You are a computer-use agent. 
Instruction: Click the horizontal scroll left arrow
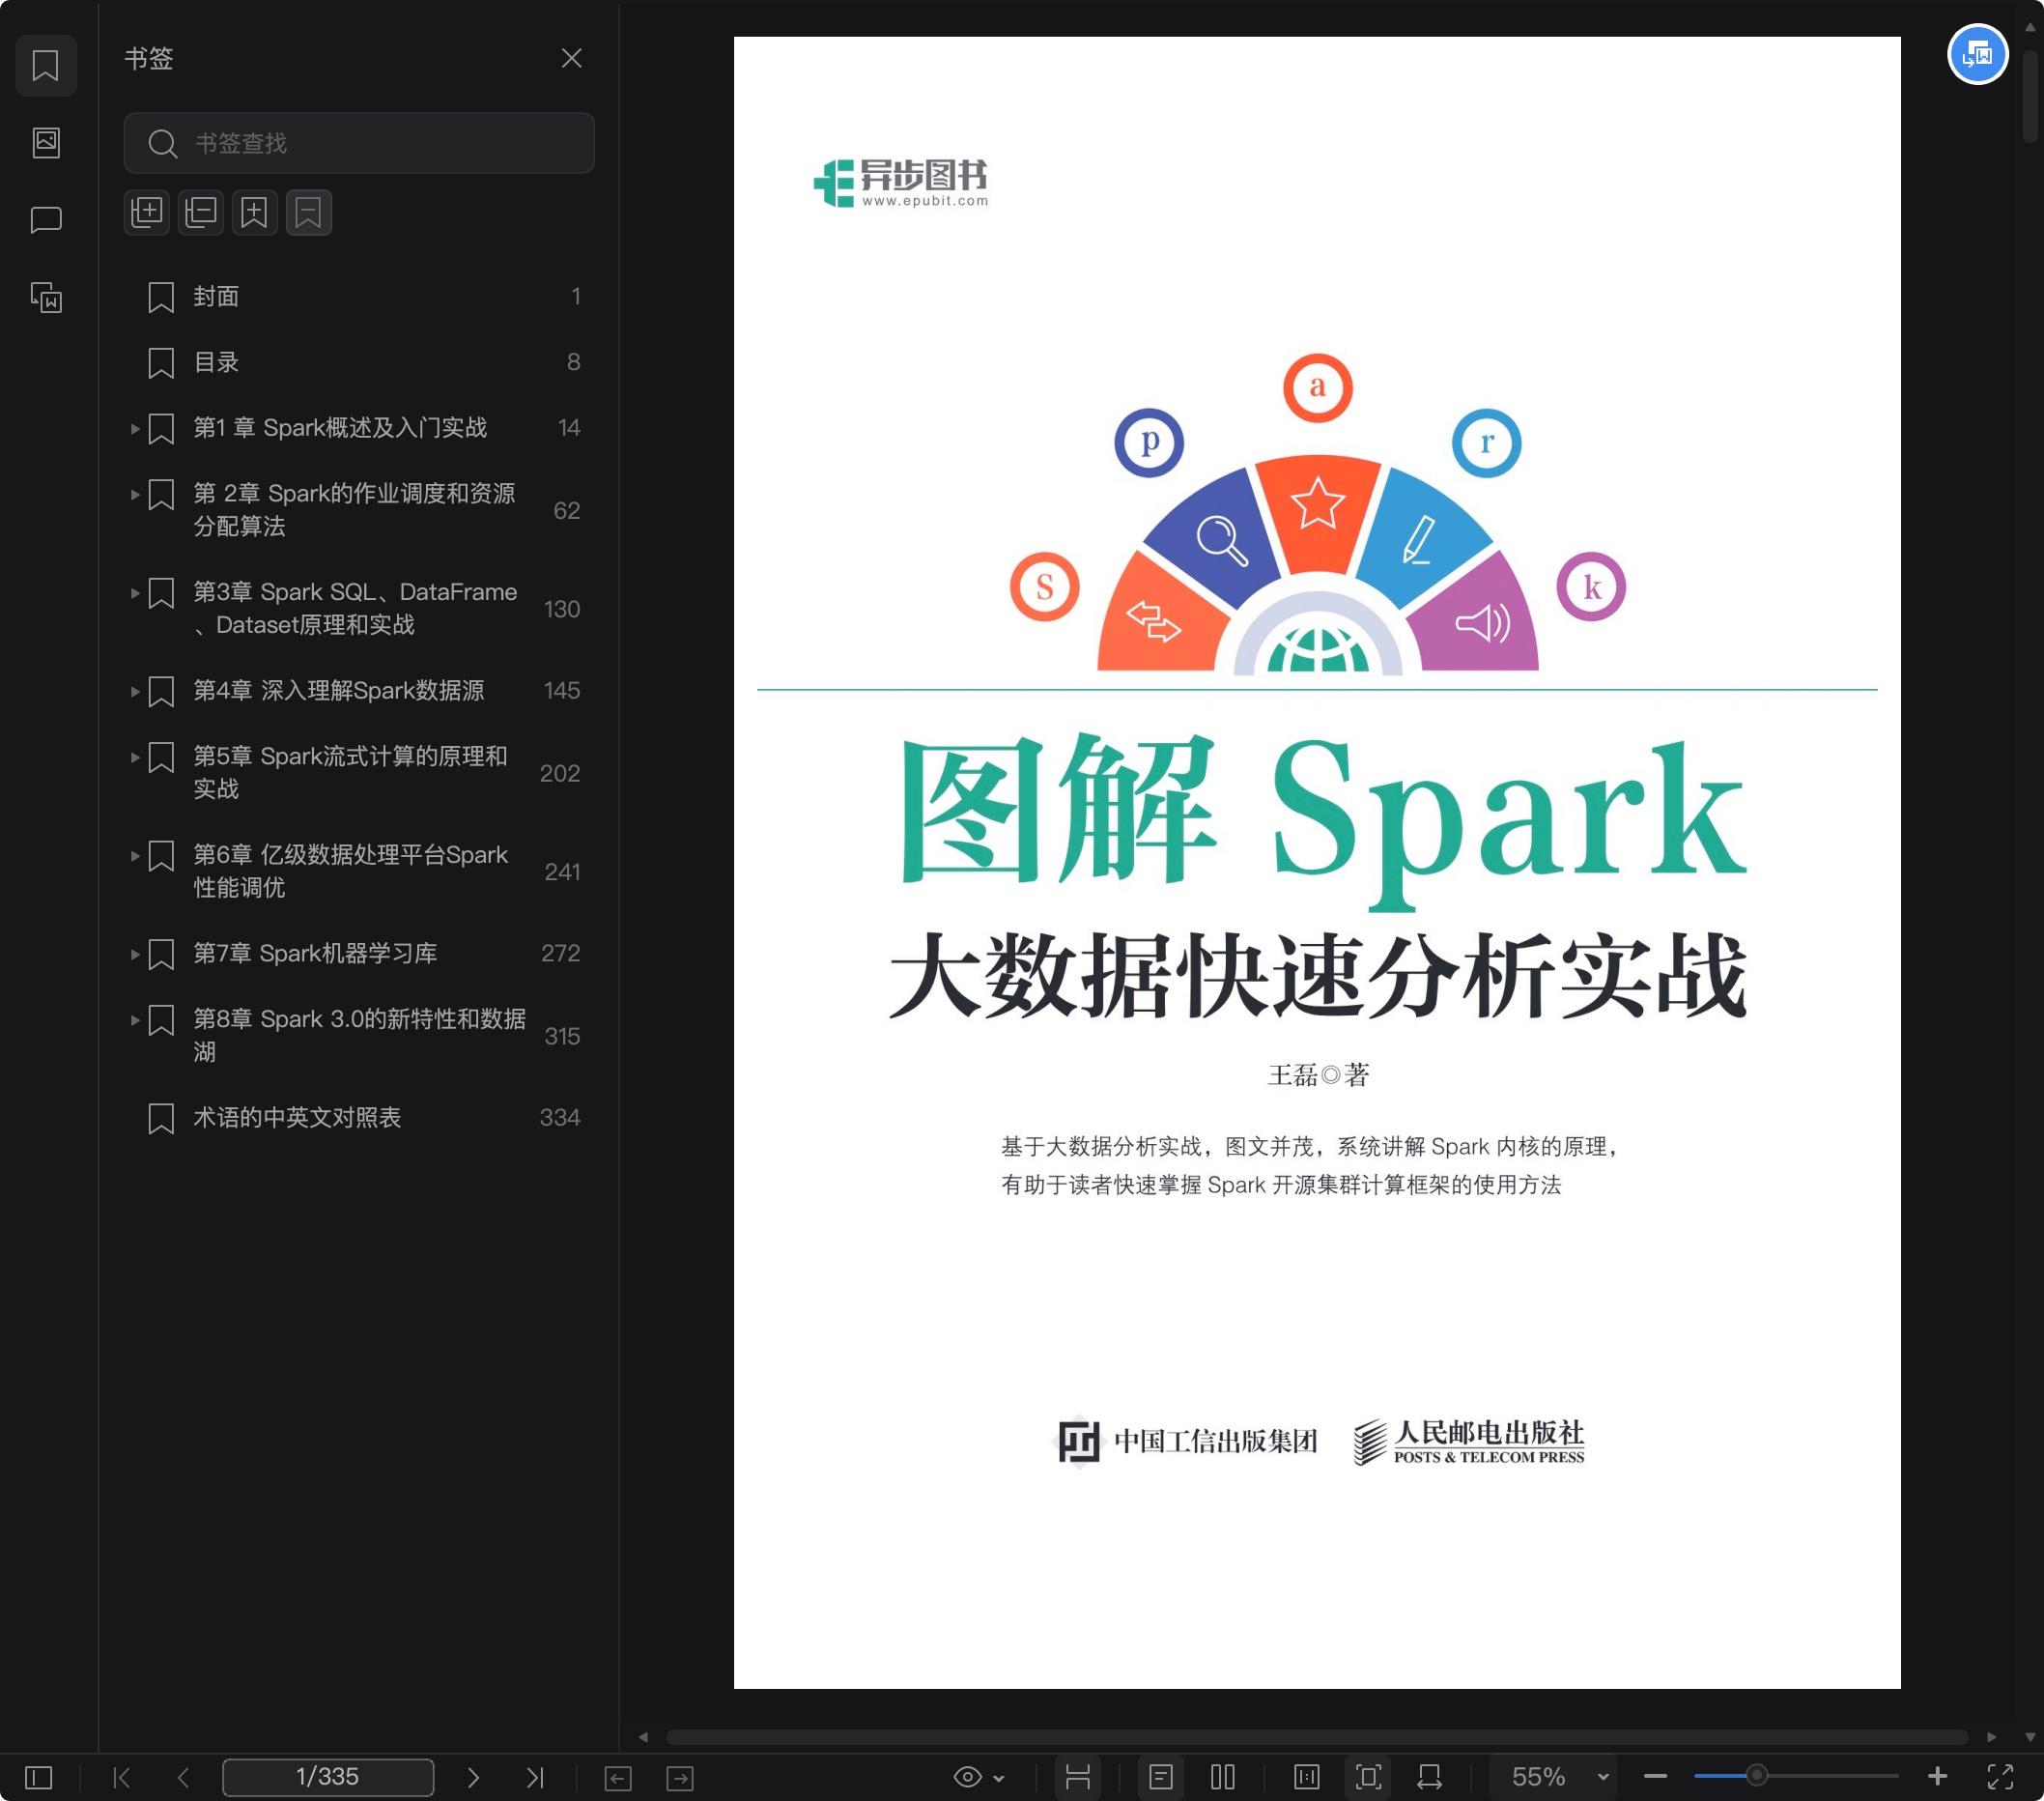coord(643,1737)
